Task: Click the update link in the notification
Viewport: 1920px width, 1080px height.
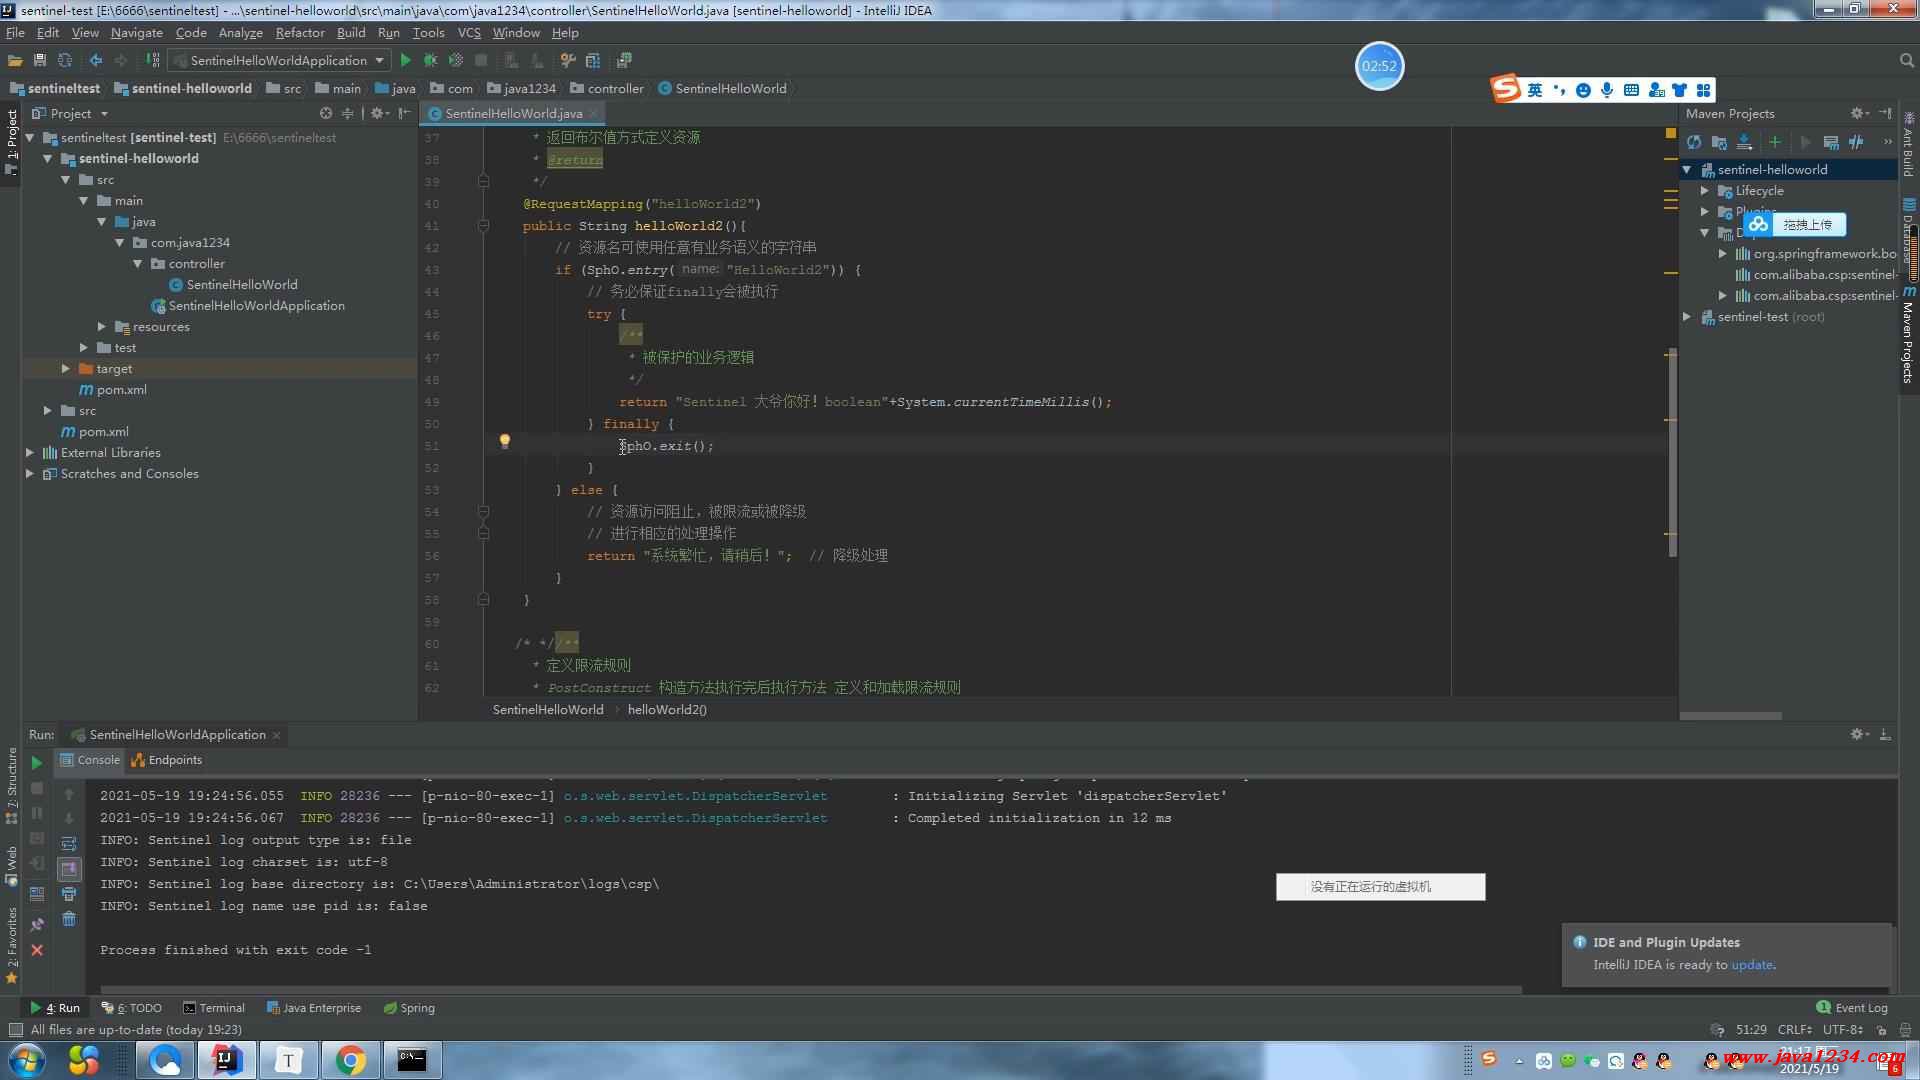Action: point(1752,965)
